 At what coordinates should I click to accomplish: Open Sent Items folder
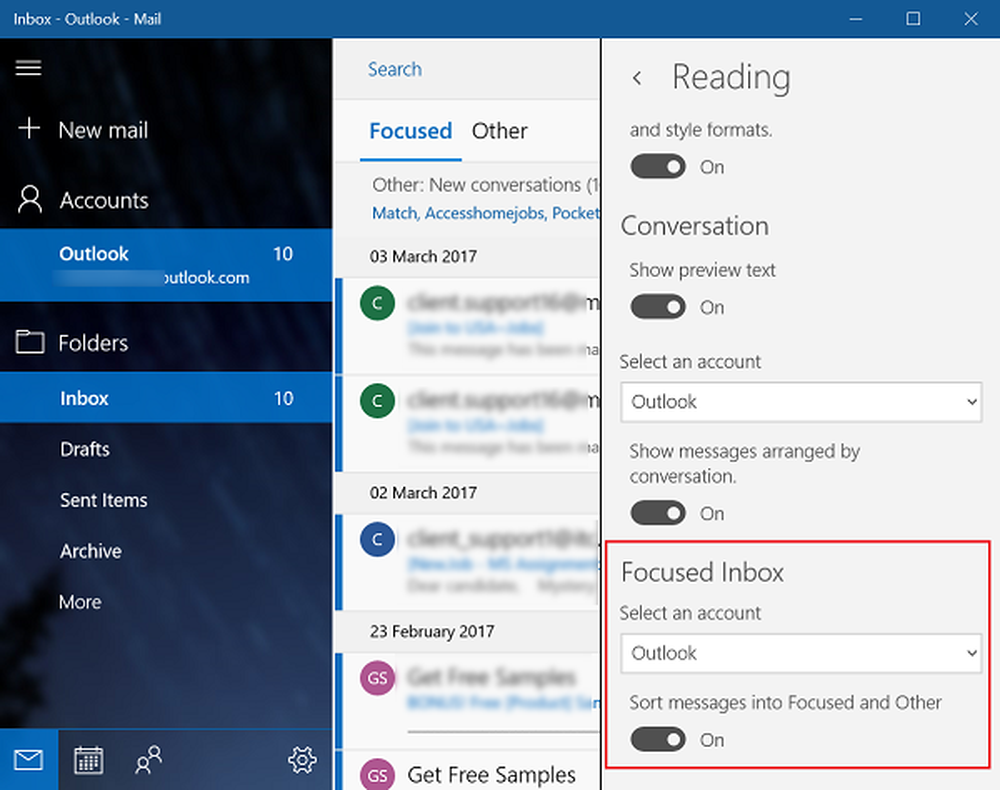click(x=103, y=500)
